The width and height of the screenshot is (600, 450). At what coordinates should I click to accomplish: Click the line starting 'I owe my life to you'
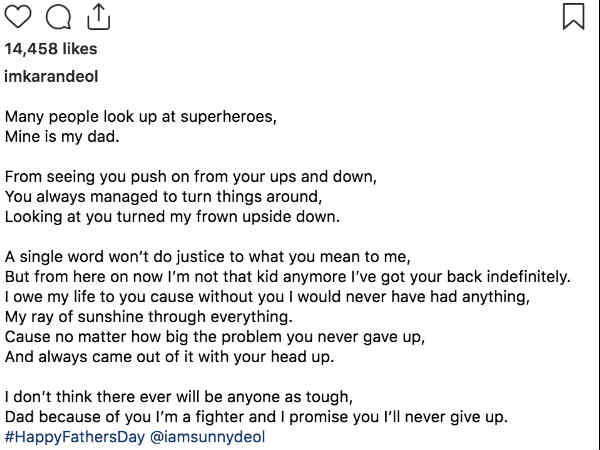[x=267, y=297]
